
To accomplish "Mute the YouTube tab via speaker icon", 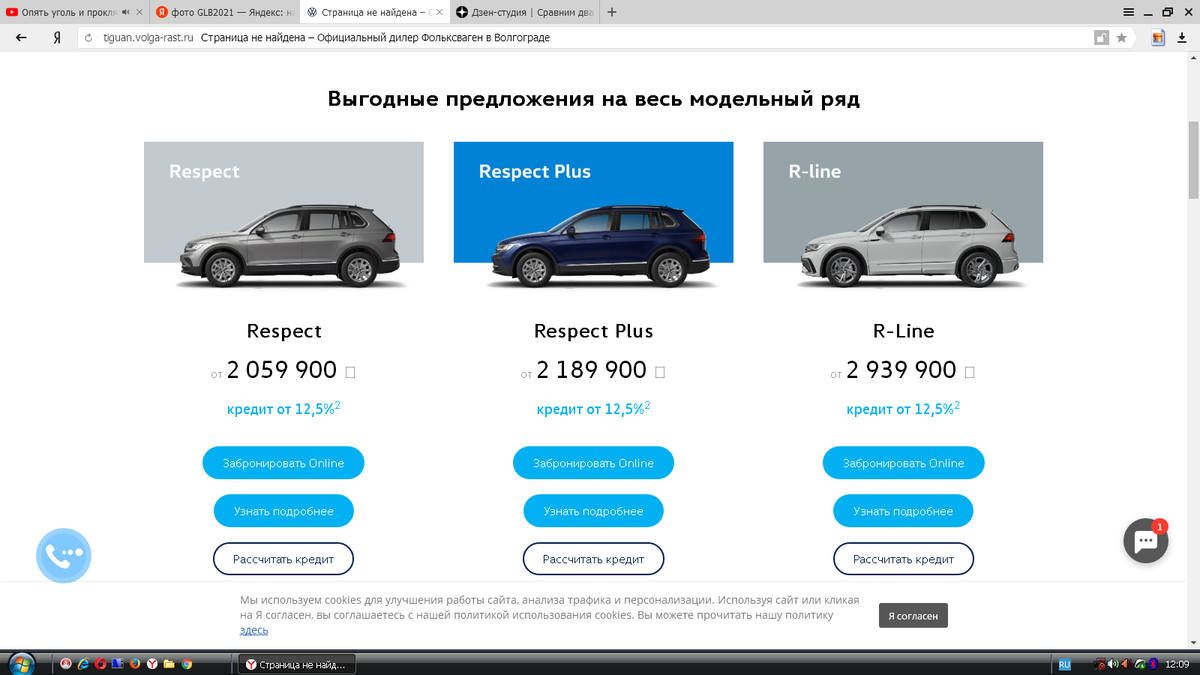I will [x=126, y=12].
